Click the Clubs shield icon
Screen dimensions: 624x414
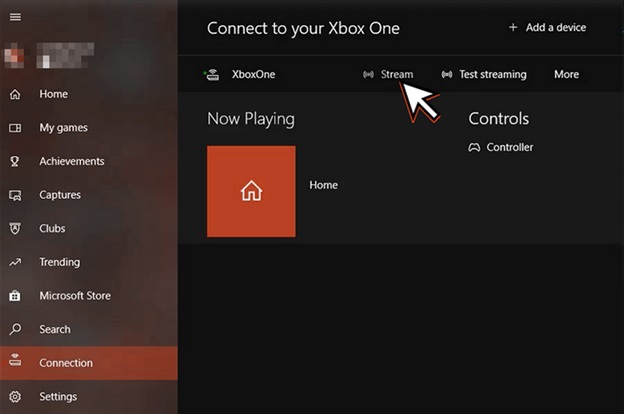(x=15, y=228)
